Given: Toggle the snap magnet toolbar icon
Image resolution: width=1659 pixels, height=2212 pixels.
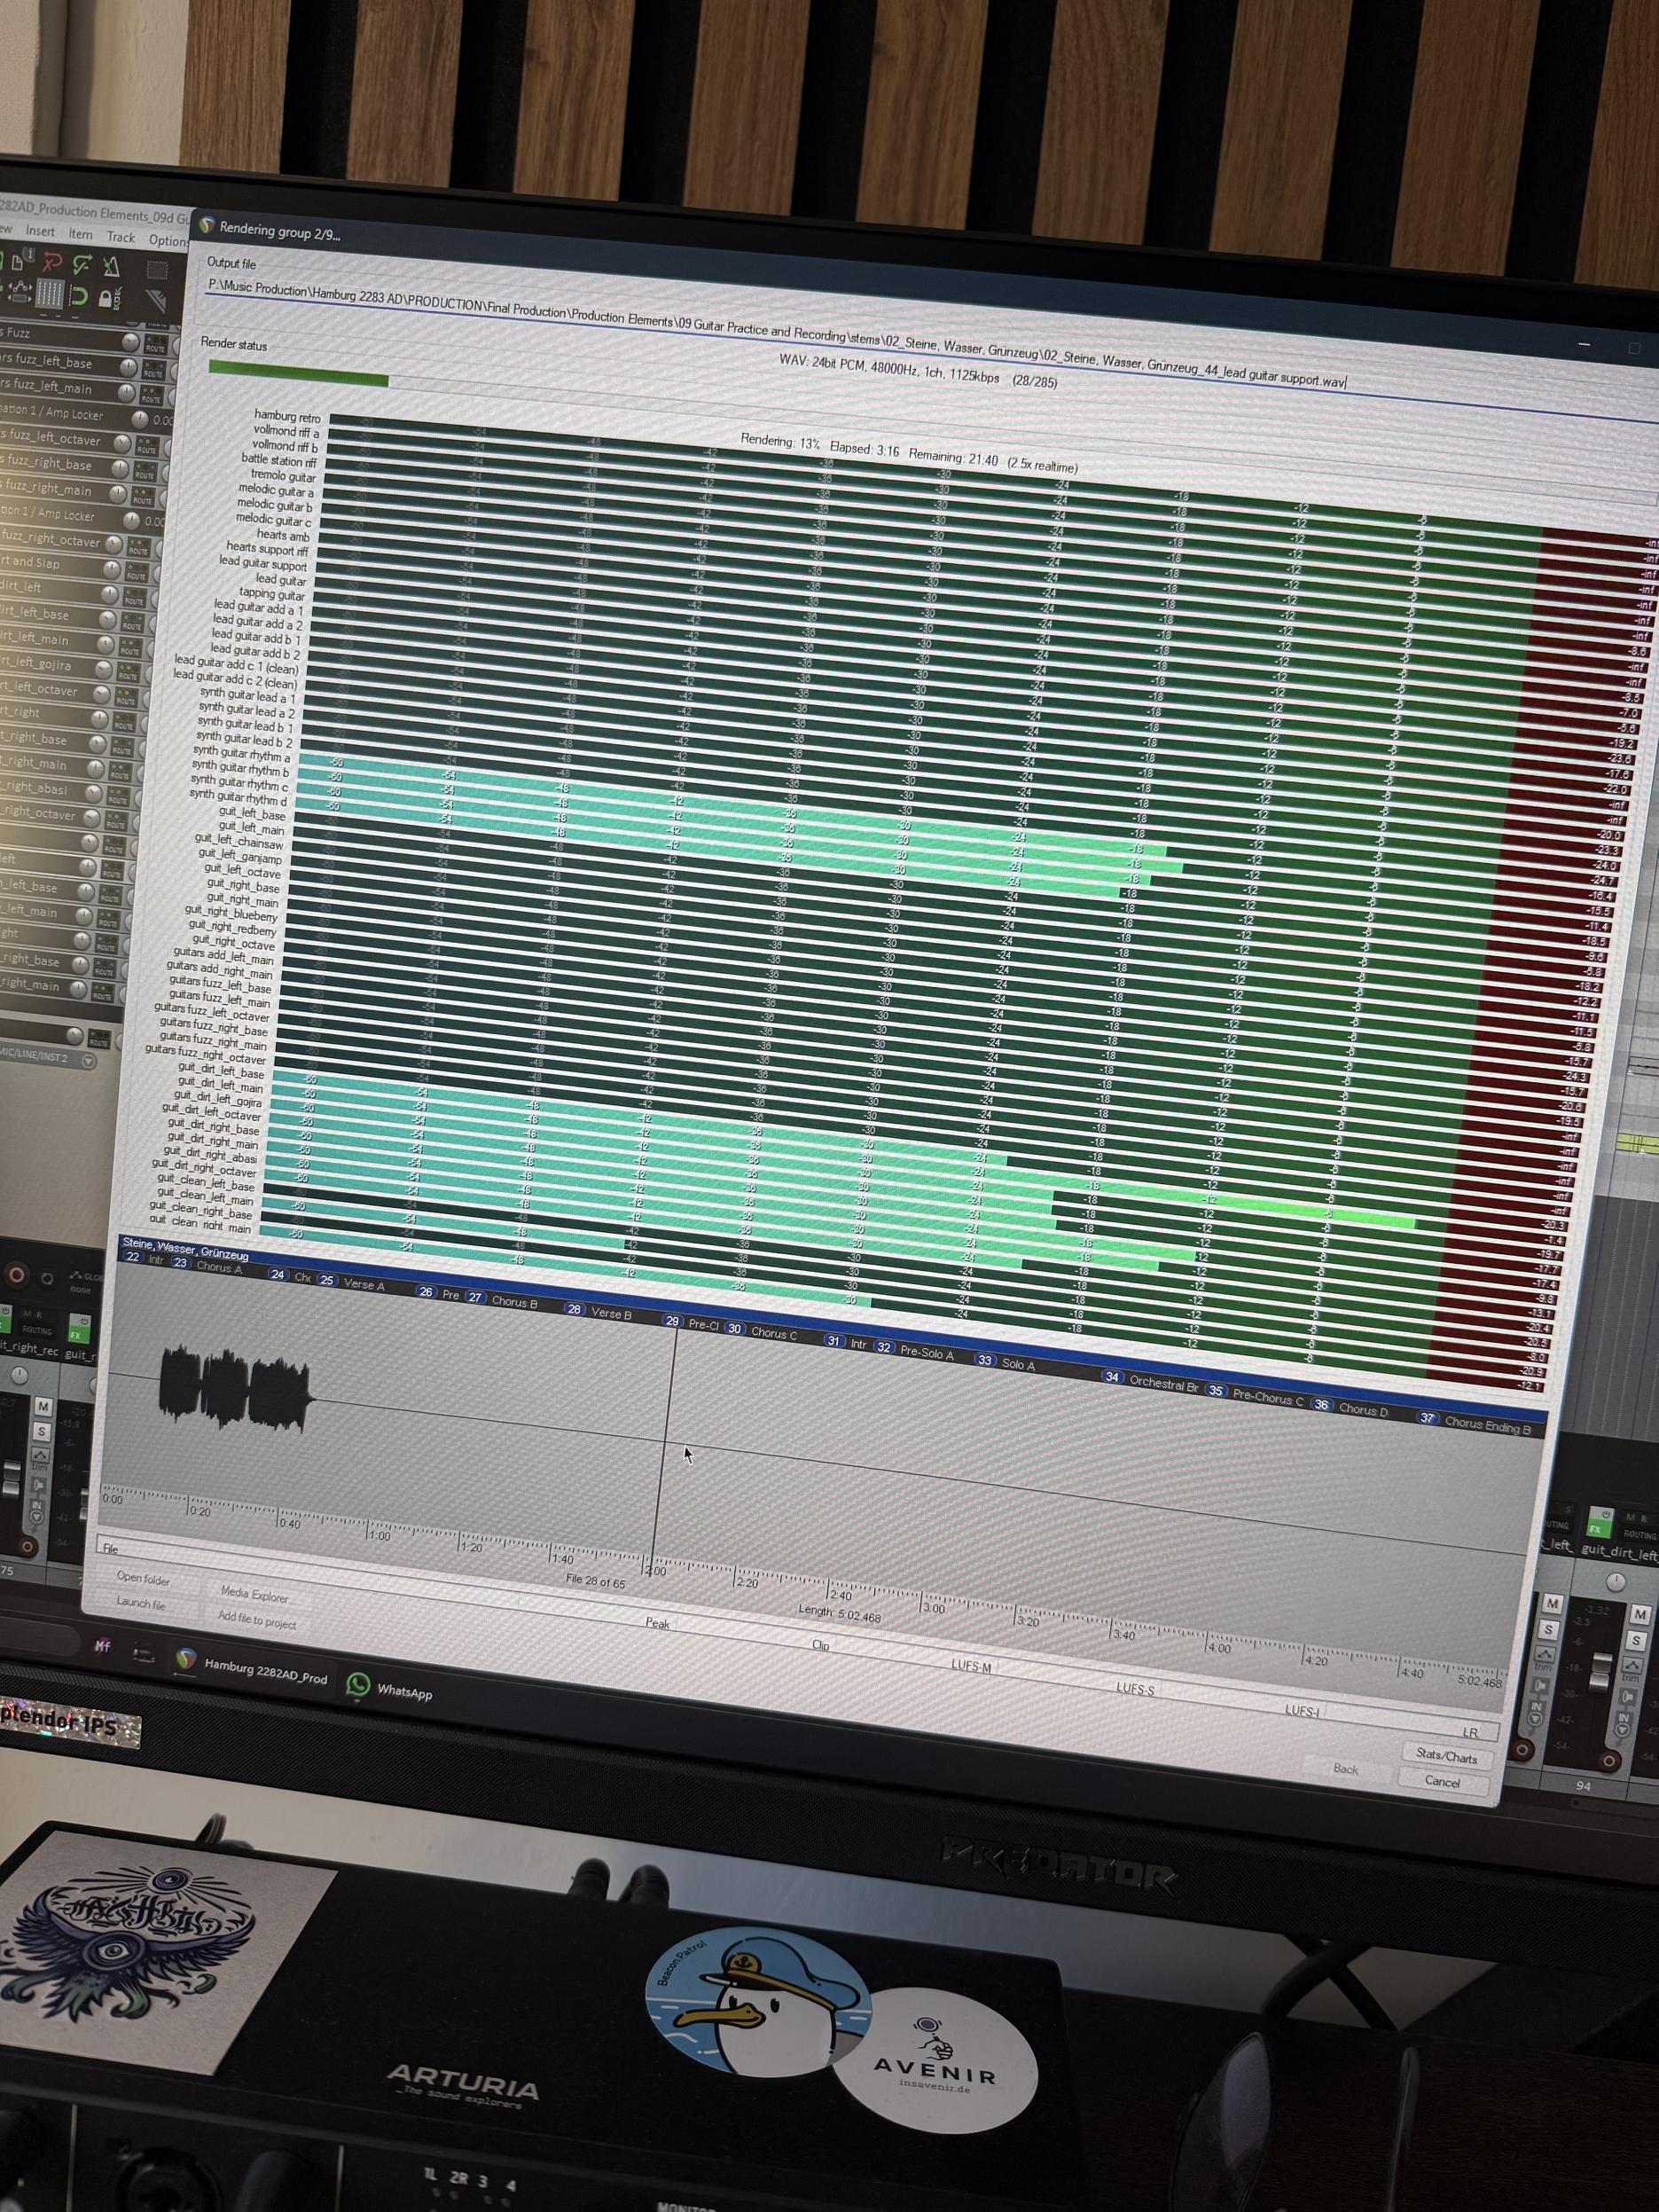Looking at the screenshot, I should point(78,297).
